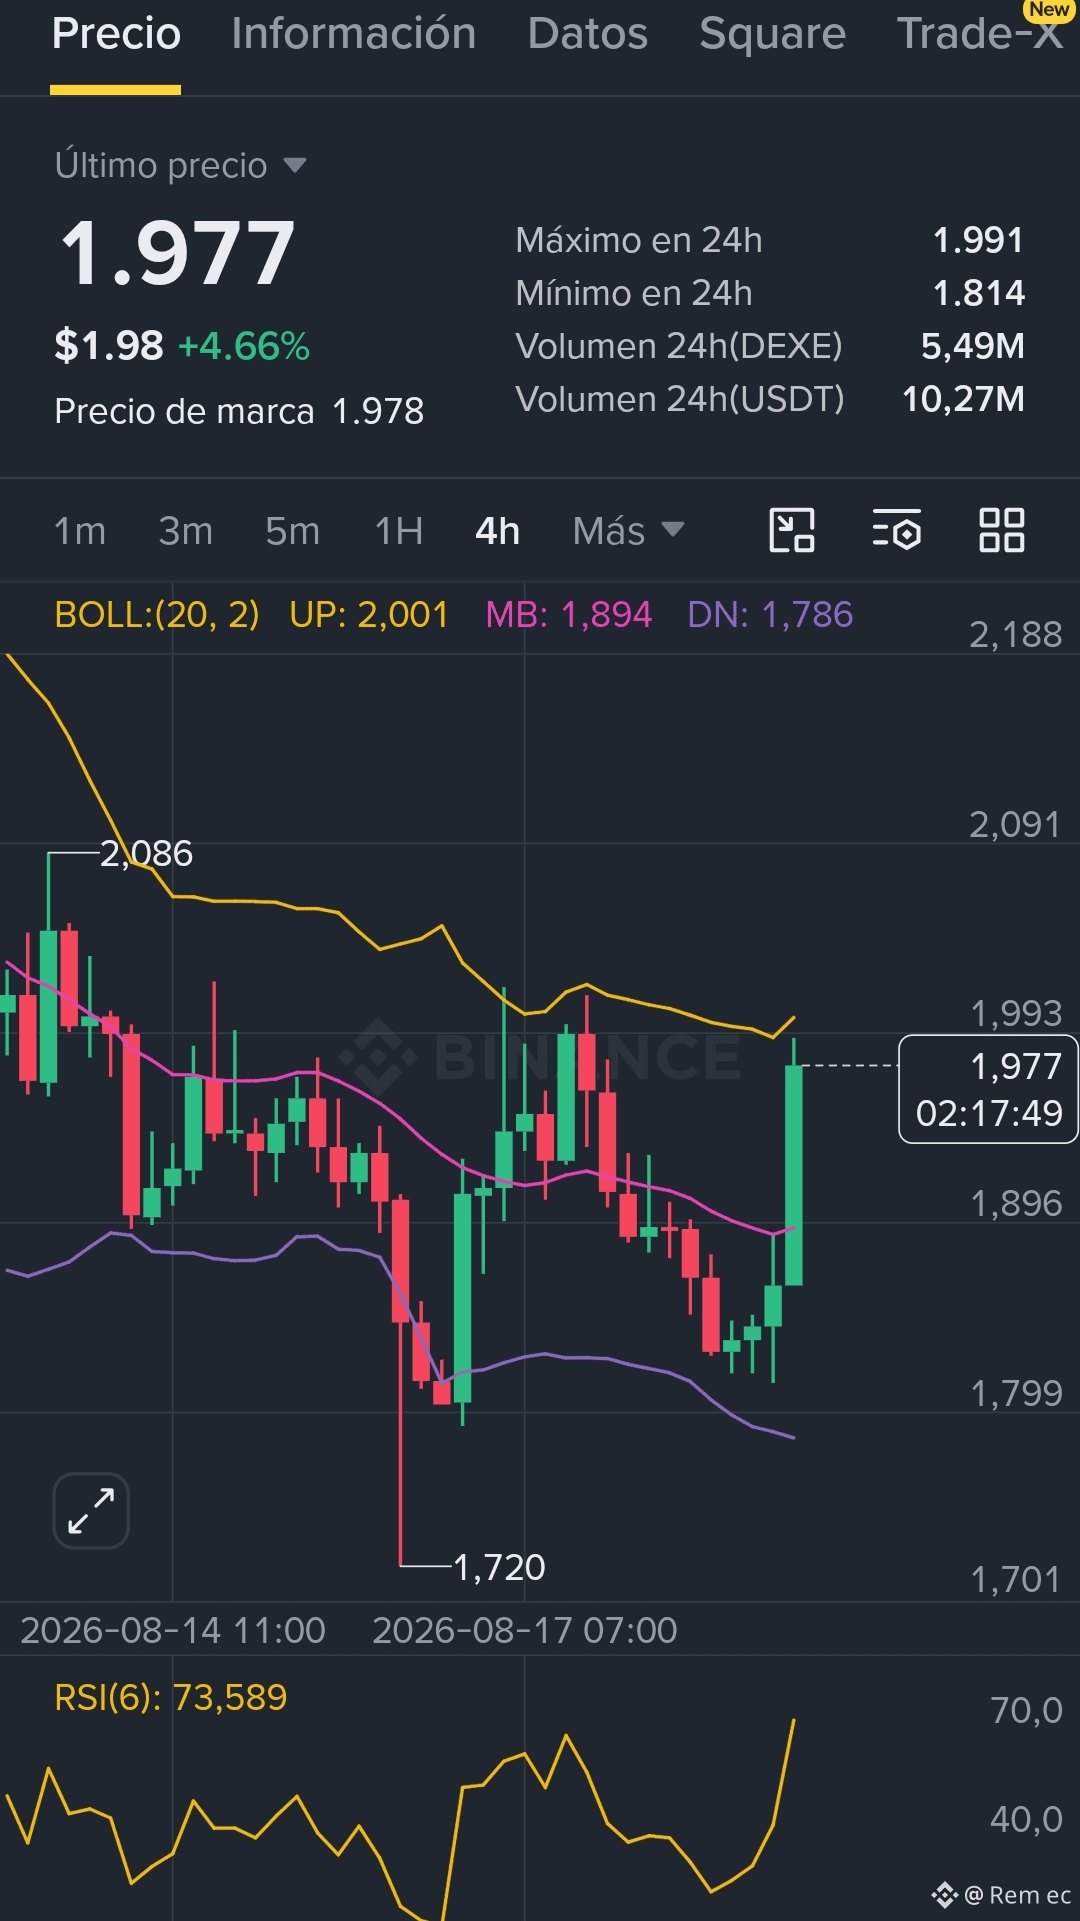This screenshot has width=1080, height=1921.
Task: Select the 1H timeframe
Action: click(399, 531)
